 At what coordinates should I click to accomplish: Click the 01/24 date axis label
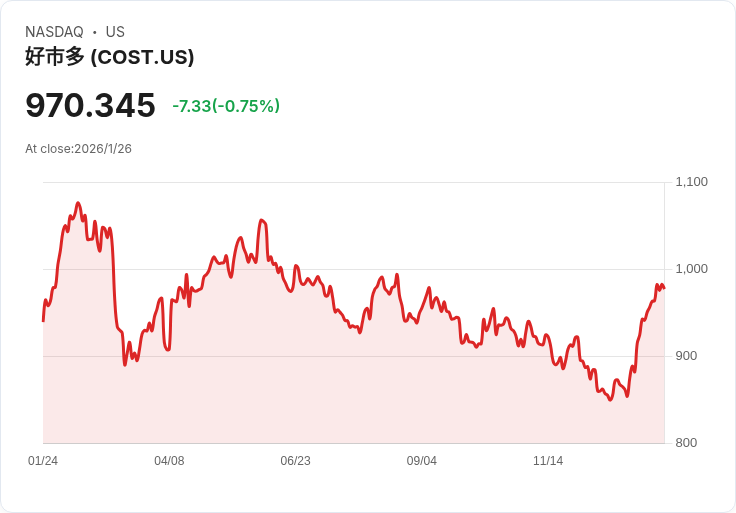43,461
